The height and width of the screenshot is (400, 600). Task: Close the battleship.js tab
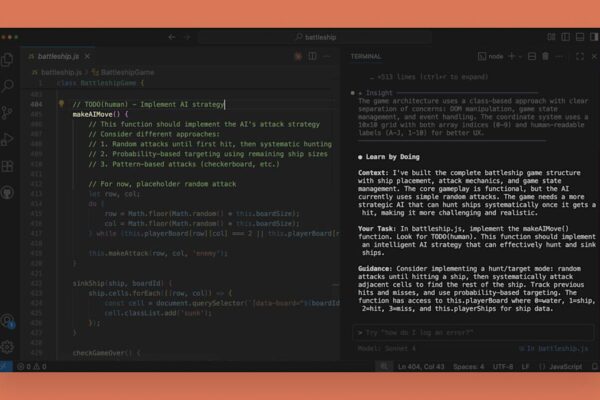(88, 56)
